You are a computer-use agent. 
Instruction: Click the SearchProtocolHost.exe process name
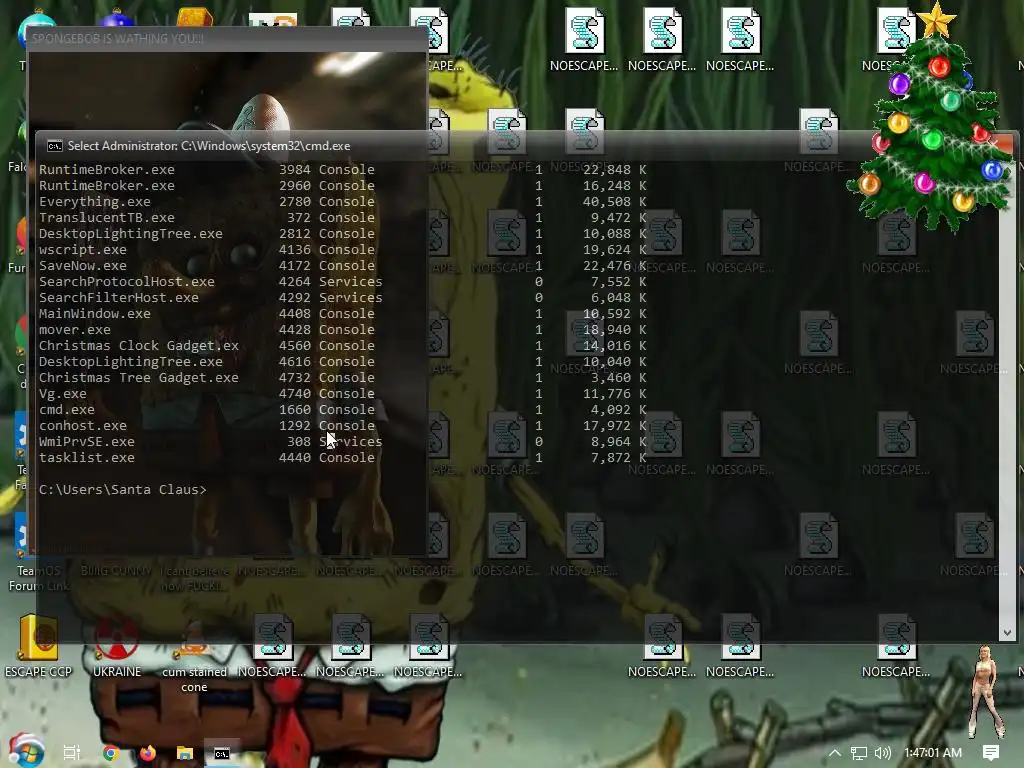pyautogui.click(x=127, y=281)
